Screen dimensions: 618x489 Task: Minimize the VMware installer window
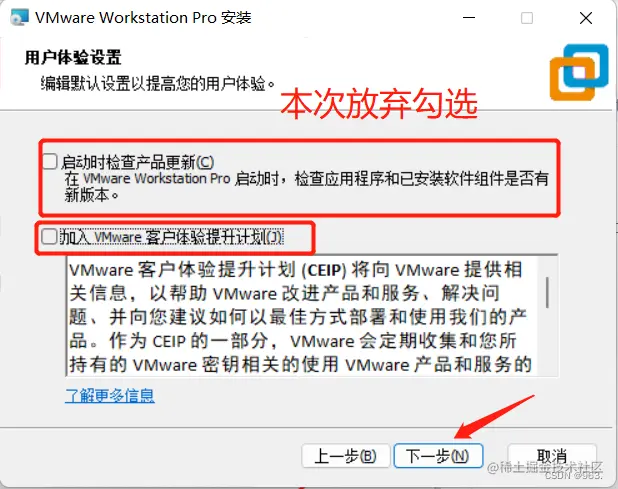(469, 18)
